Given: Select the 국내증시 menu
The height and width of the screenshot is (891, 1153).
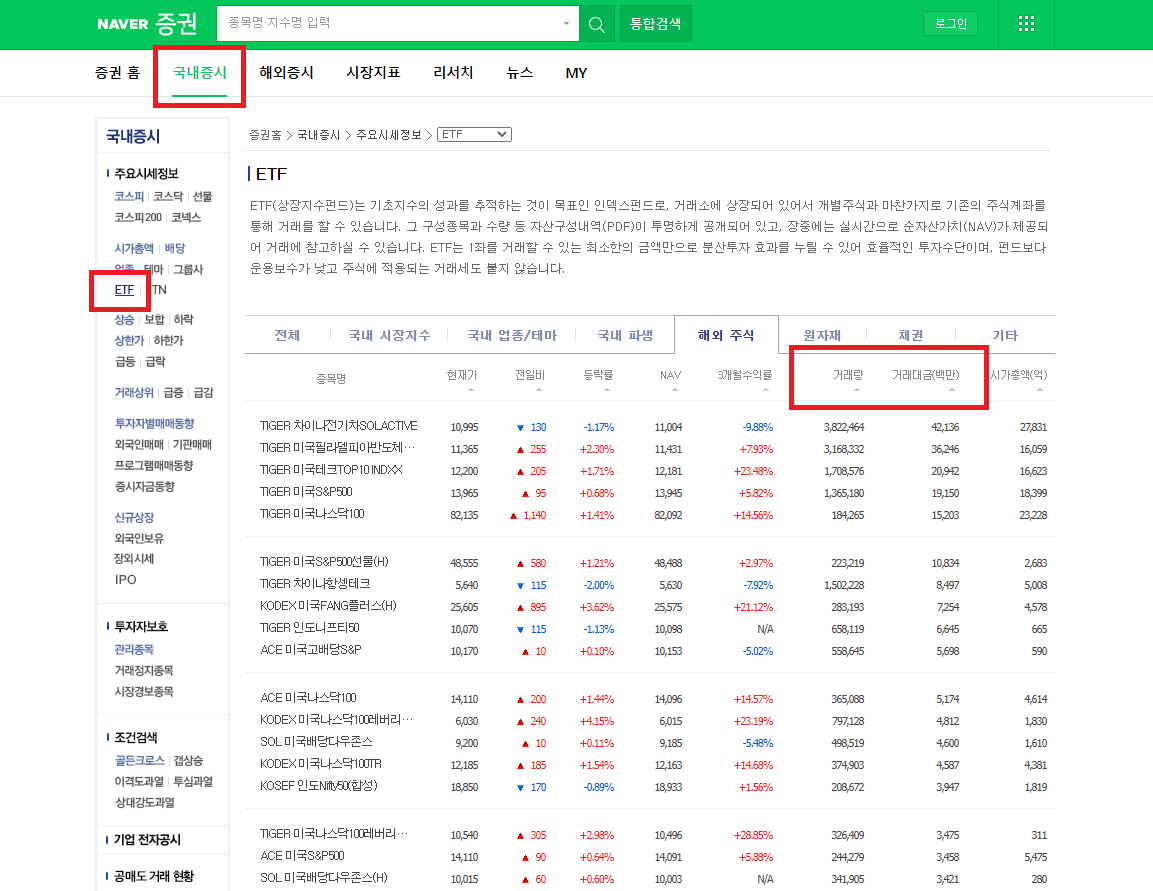Looking at the screenshot, I should tap(199, 73).
